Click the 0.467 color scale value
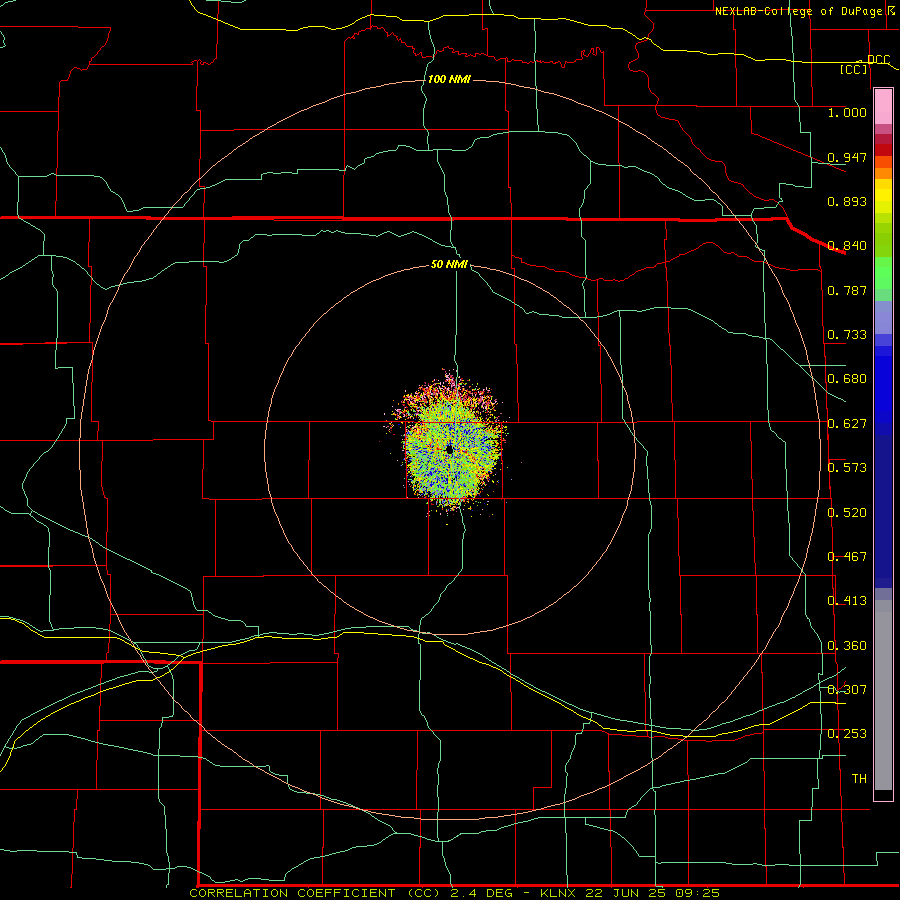 pyautogui.click(x=847, y=557)
